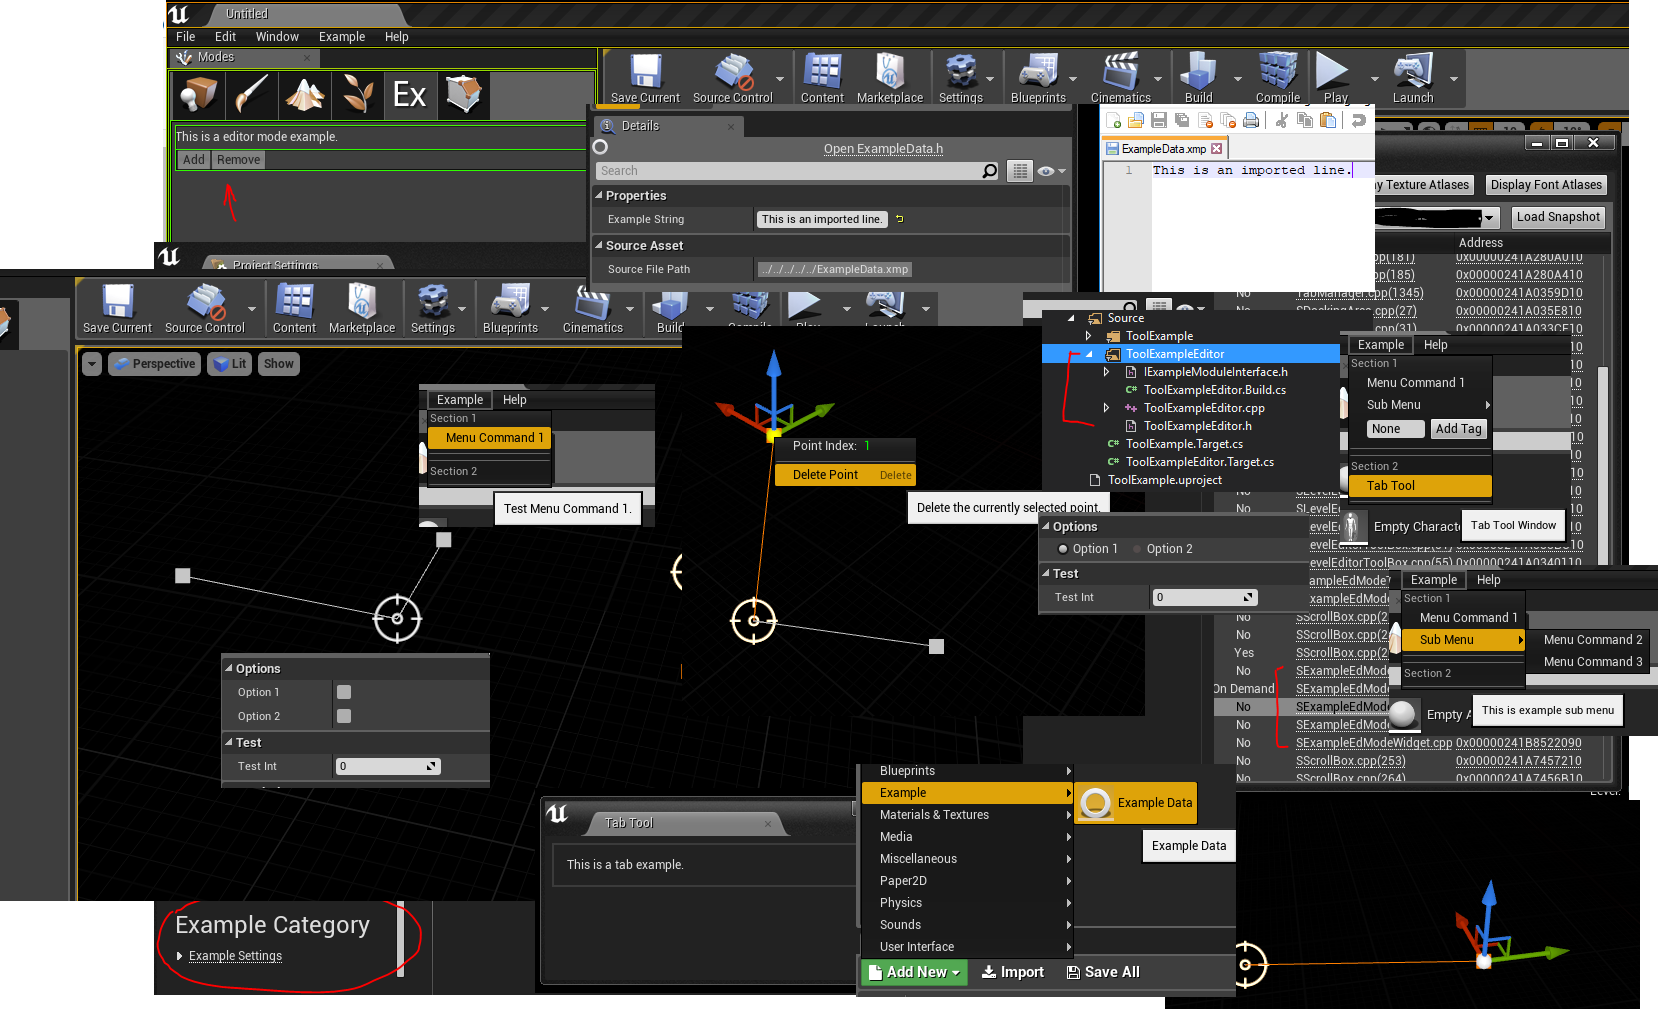Viewport: 1658px width, 1009px height.
Task: Click the clipboard Paste icon
Action: click(1328, 120)
